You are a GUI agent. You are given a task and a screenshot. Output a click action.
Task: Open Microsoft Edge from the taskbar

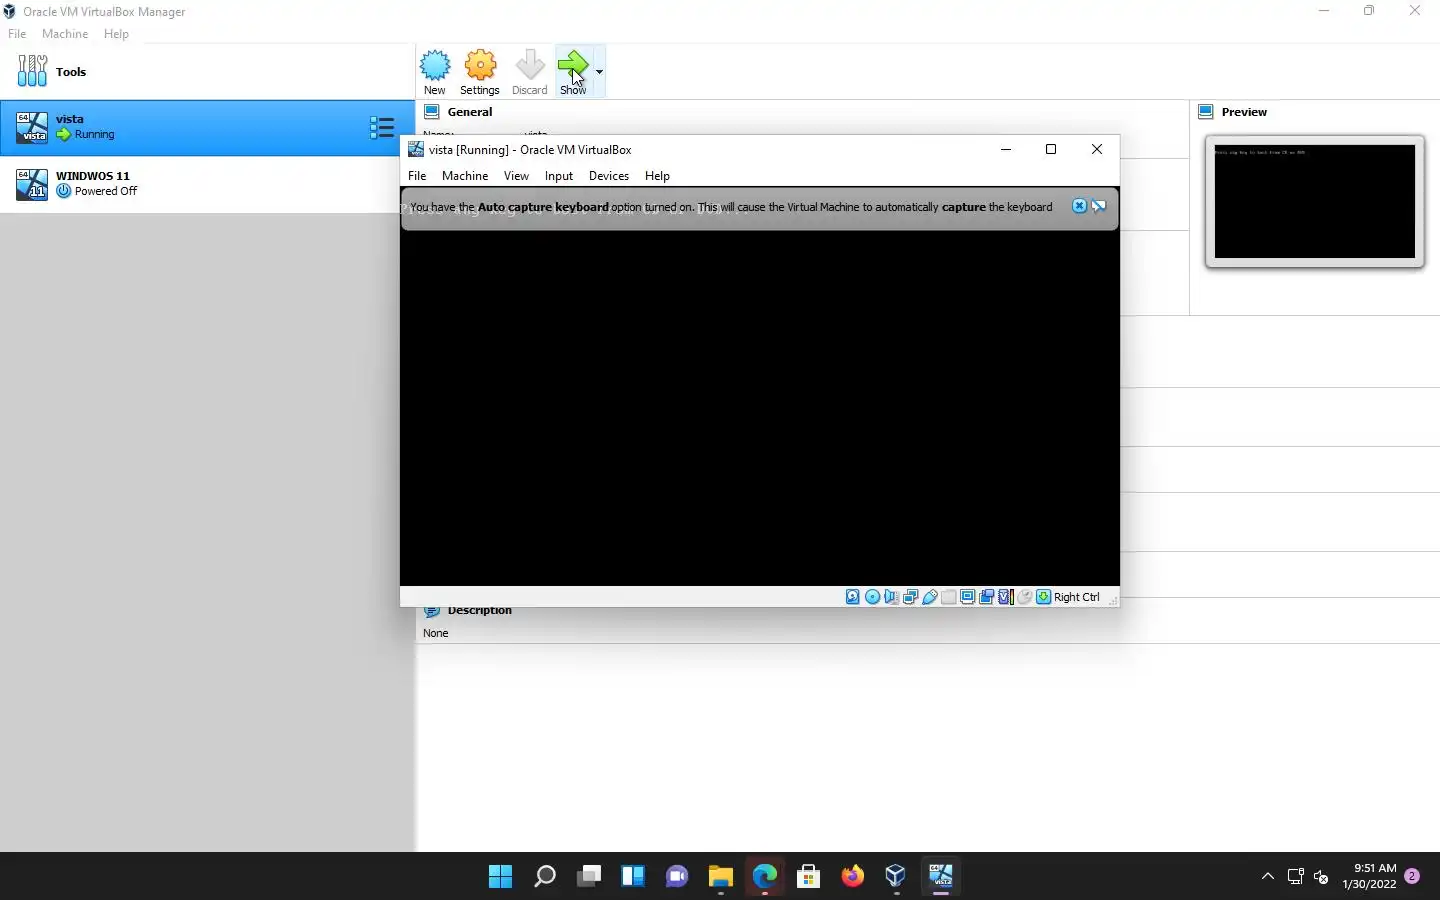pyautogui.click(x=765, y=877)
